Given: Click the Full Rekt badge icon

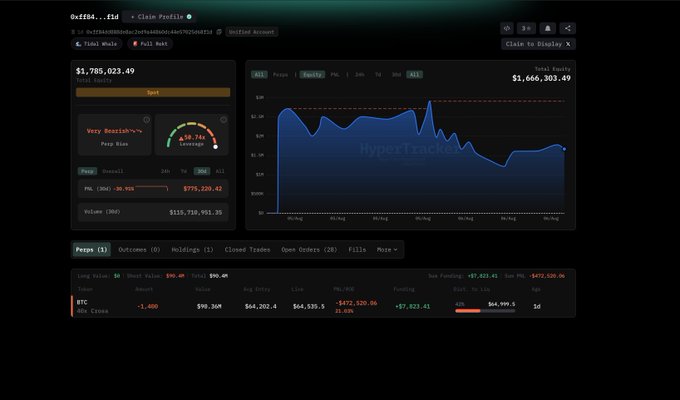Looking at the screenshot, I should [x=135, y=44].
